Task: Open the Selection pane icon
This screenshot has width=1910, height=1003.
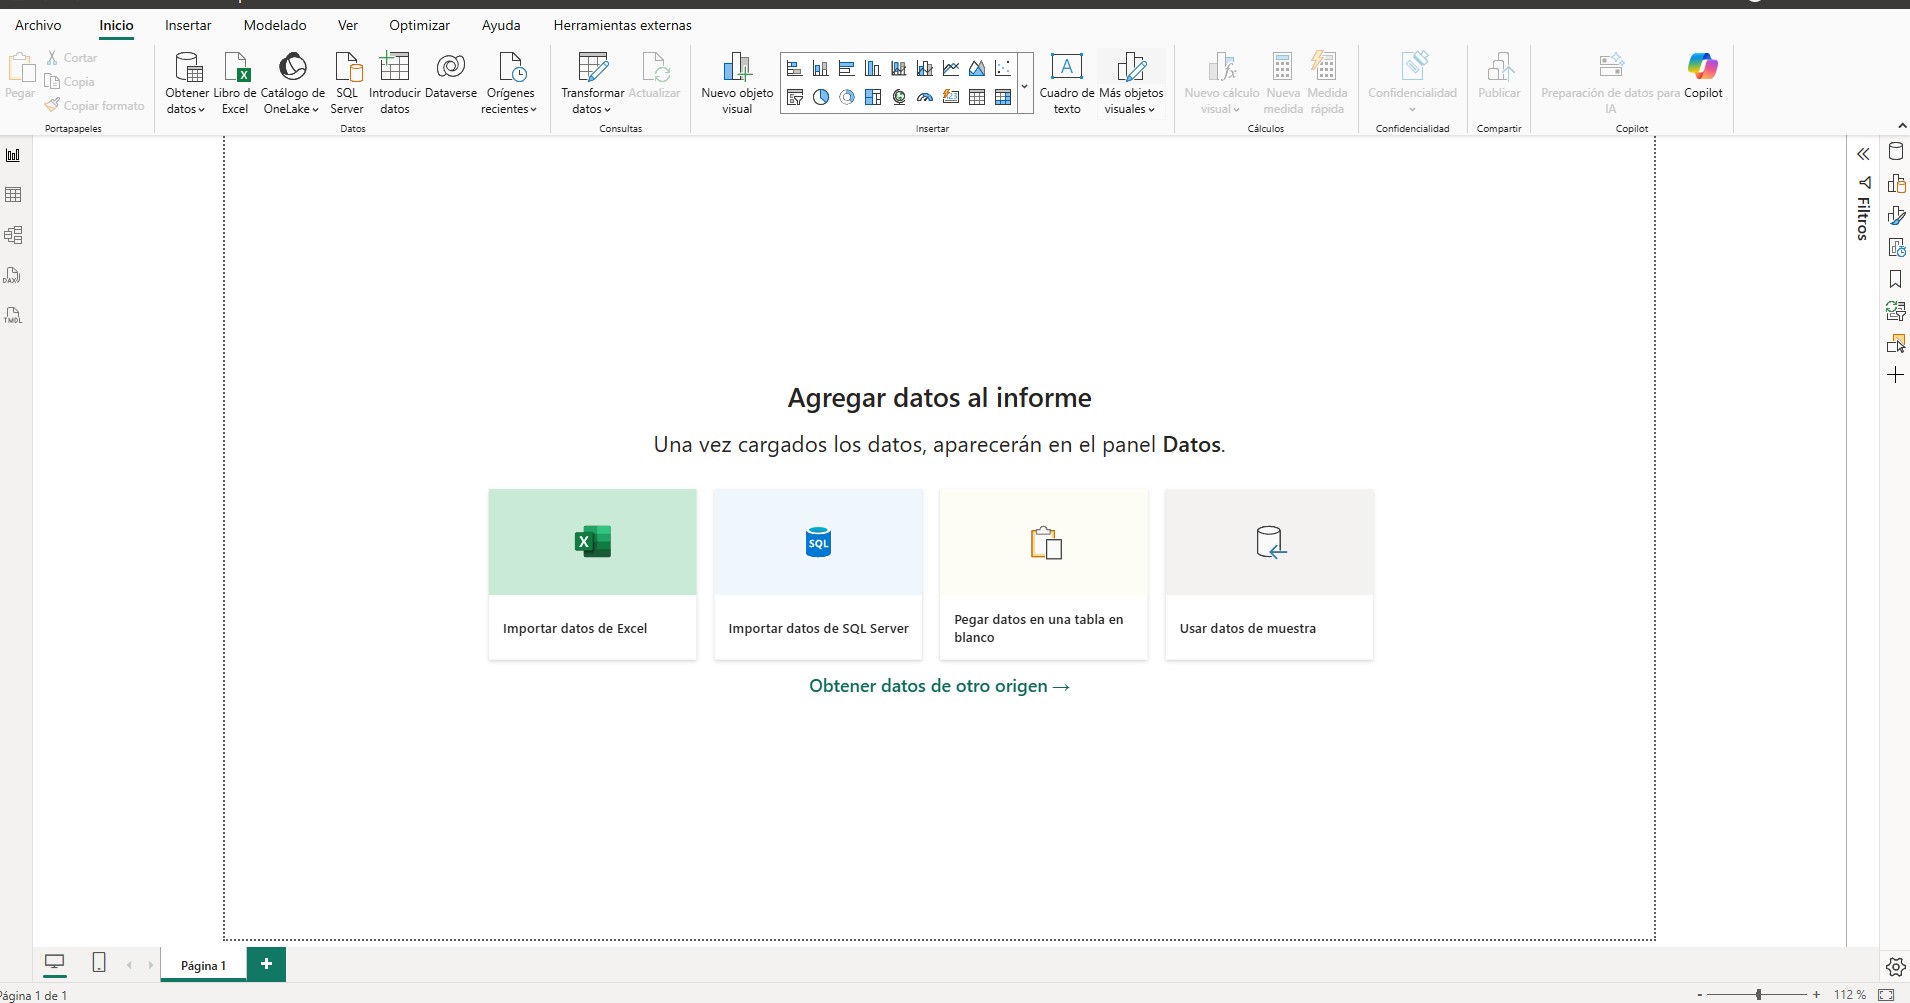Action: [1896, 344]
